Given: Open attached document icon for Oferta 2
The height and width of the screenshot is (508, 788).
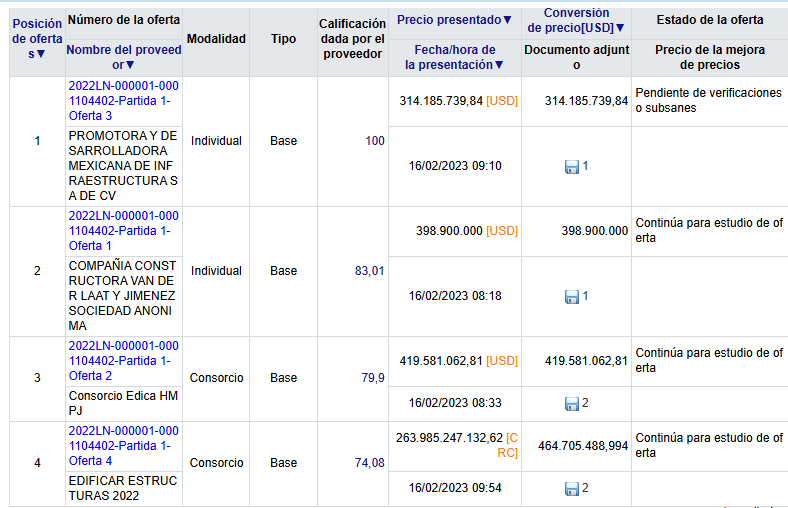Looking at the screenshot, I should click(x=572, y=403).
